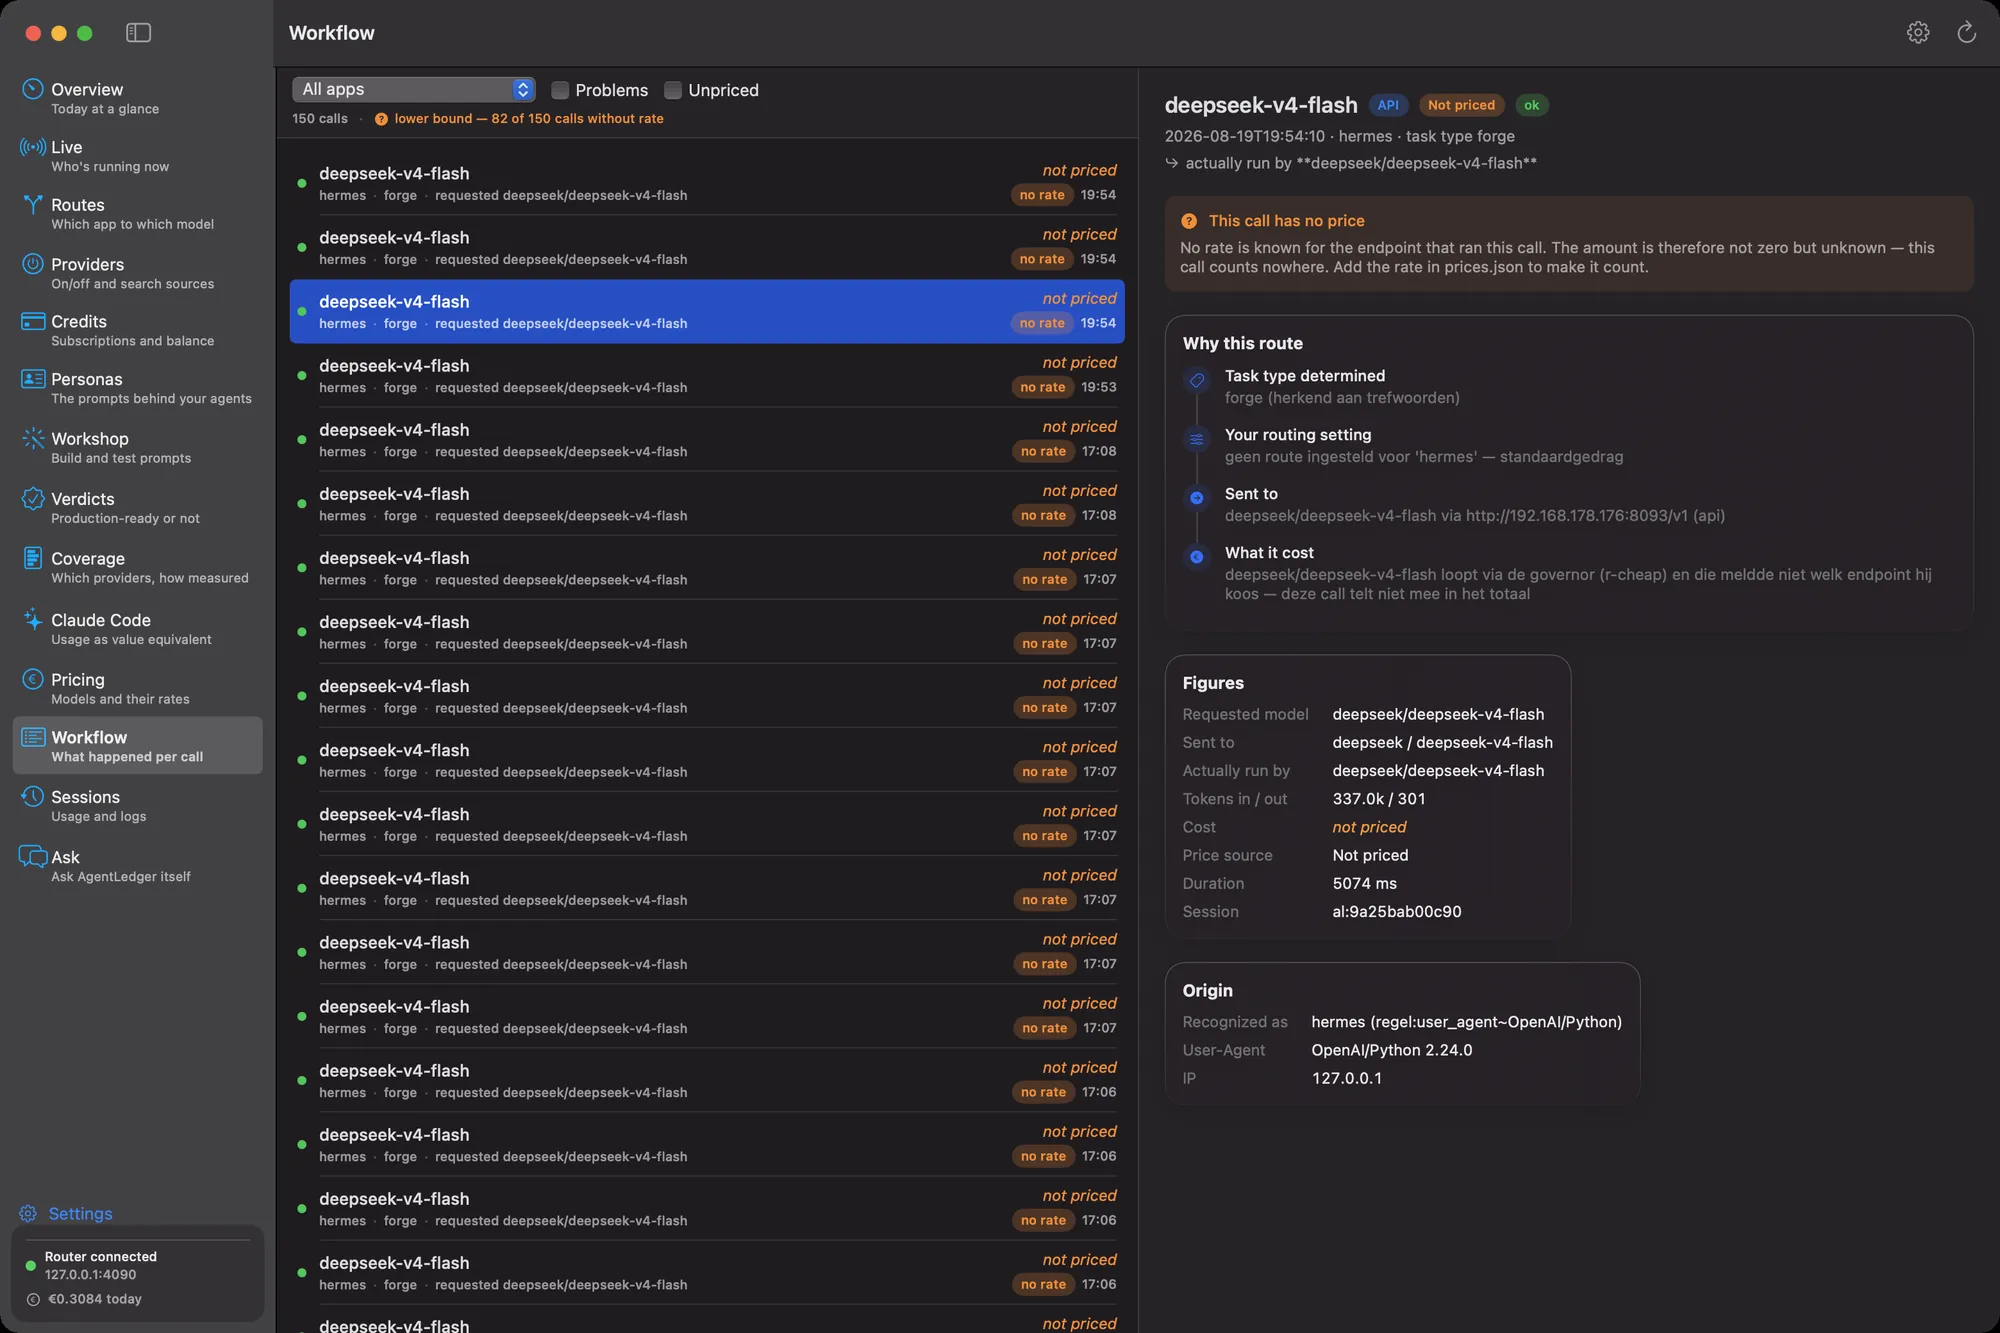
Task: Click the €0.3084 today amount
Action: 95,1299
